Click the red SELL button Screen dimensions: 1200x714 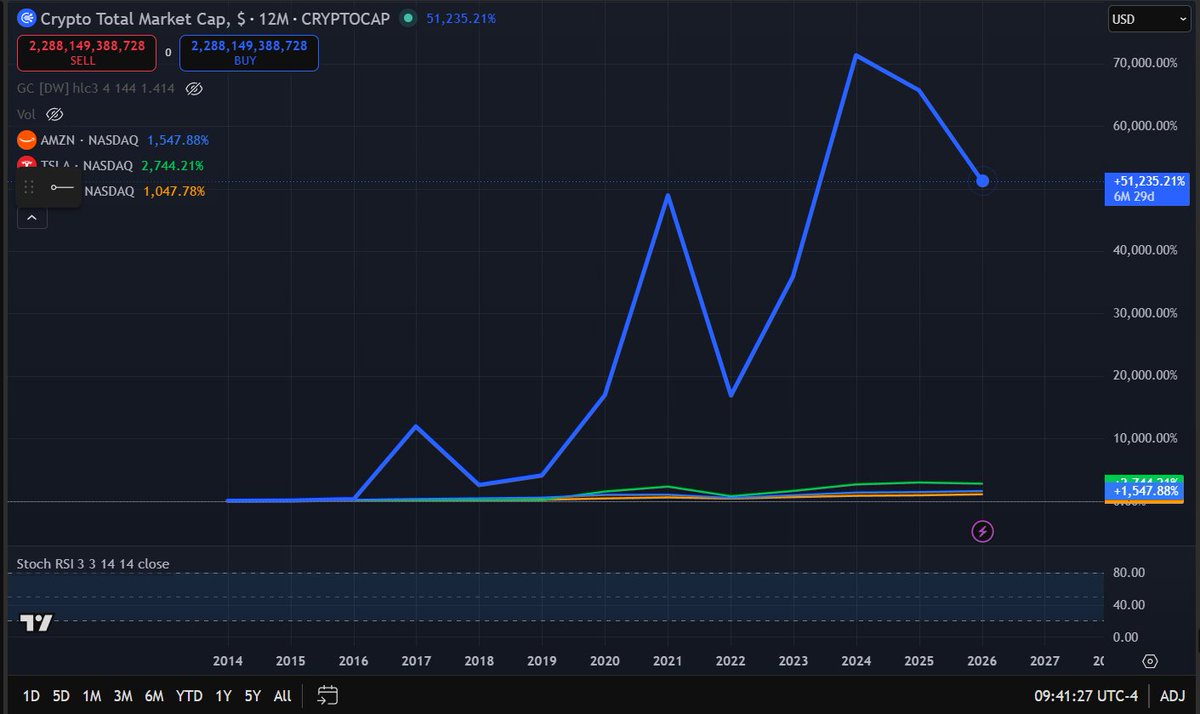click(86, 53)
